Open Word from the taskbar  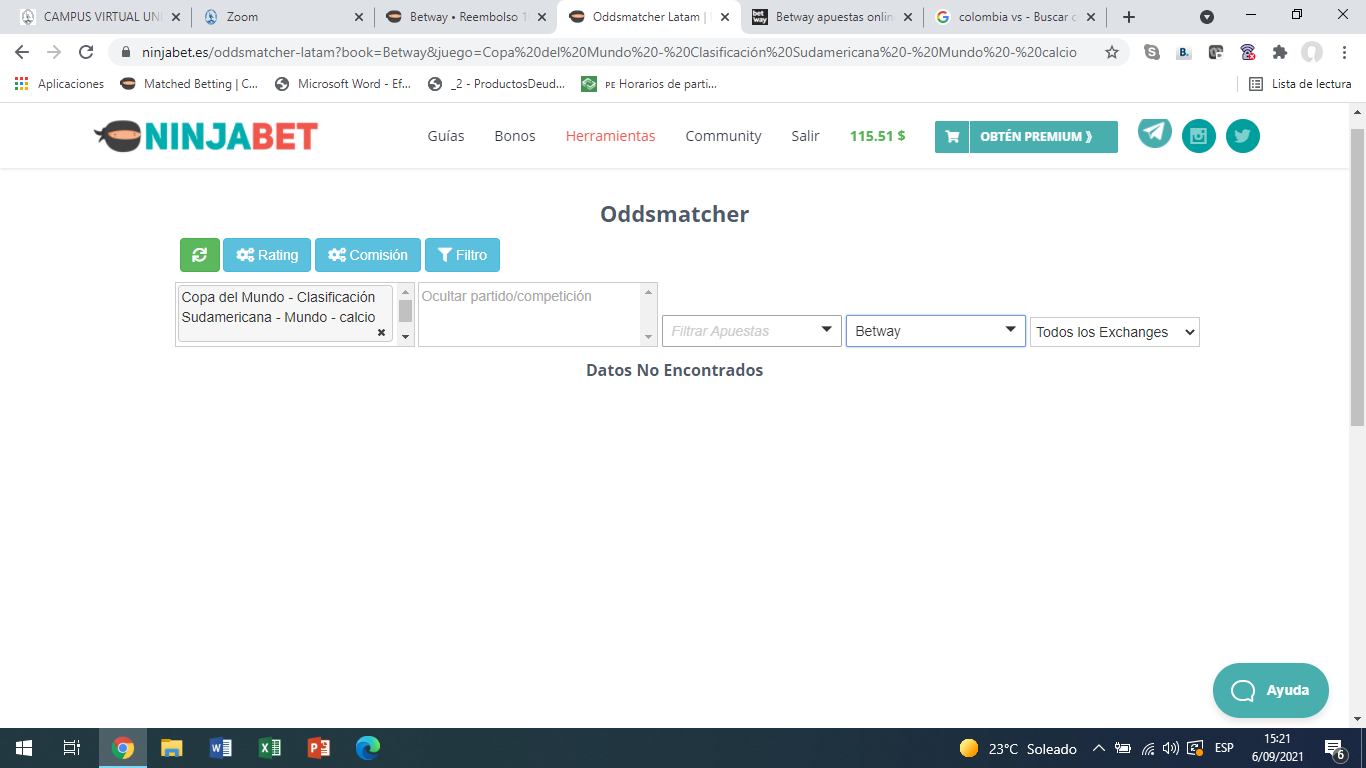tap(221, 748)
